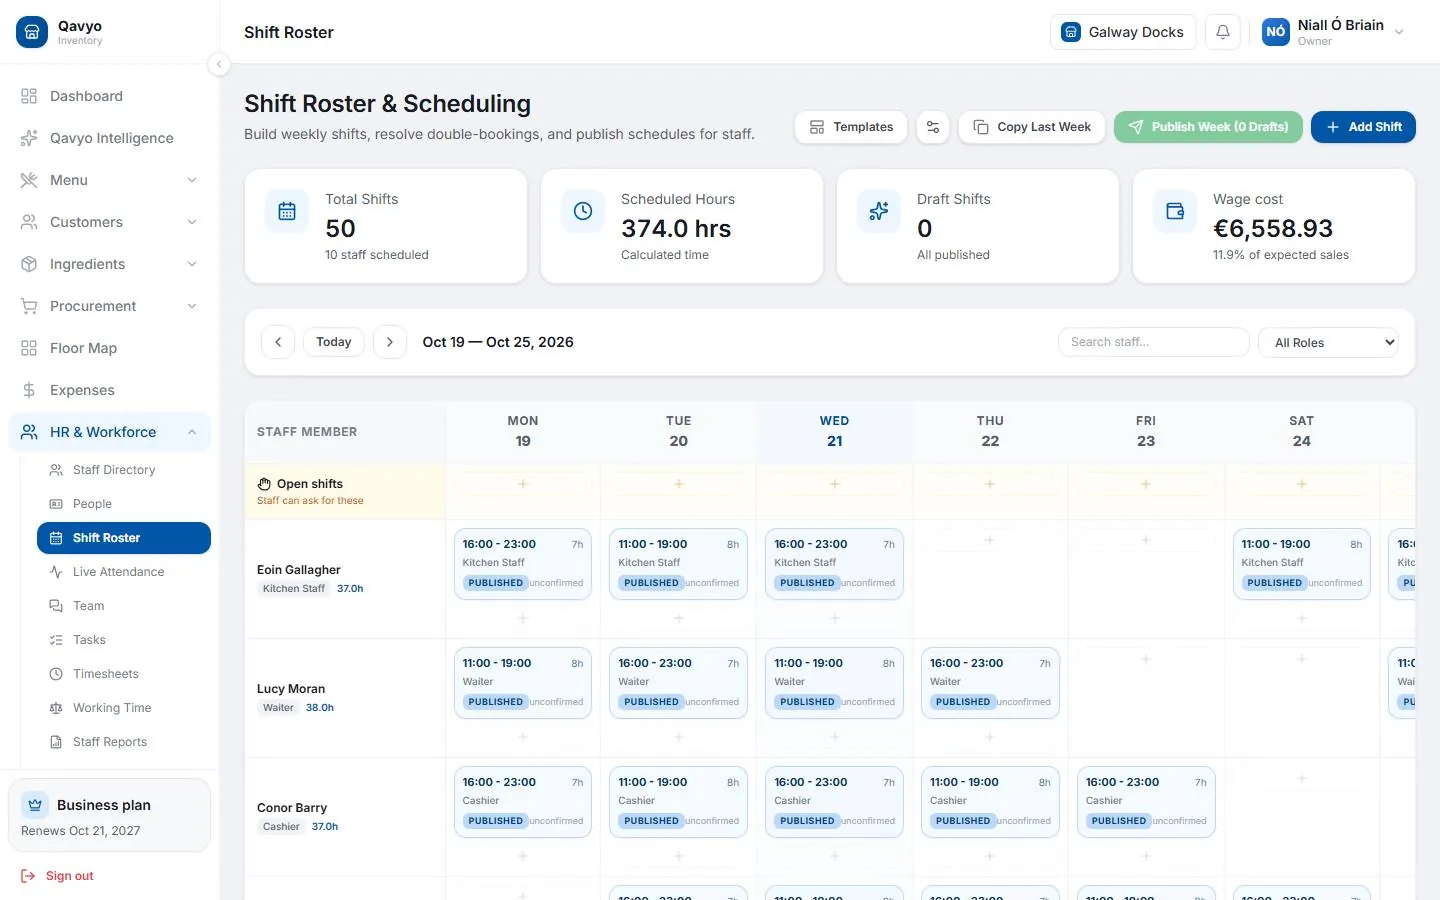The width and height of the screenshot is (1440, 900).
Task: Open the All Roles dropdown
Action: click(x=1328, y=342)
